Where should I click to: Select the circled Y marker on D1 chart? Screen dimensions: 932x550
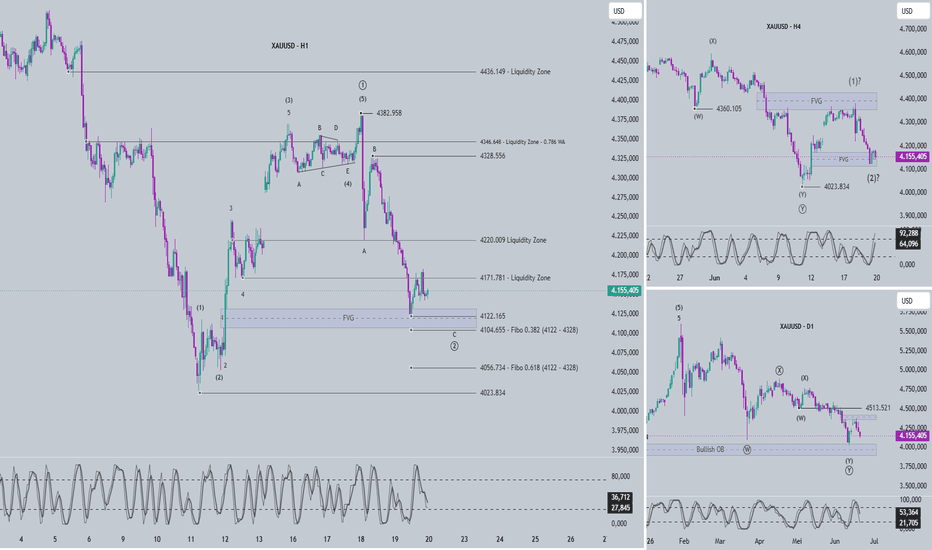click(849, 470)
